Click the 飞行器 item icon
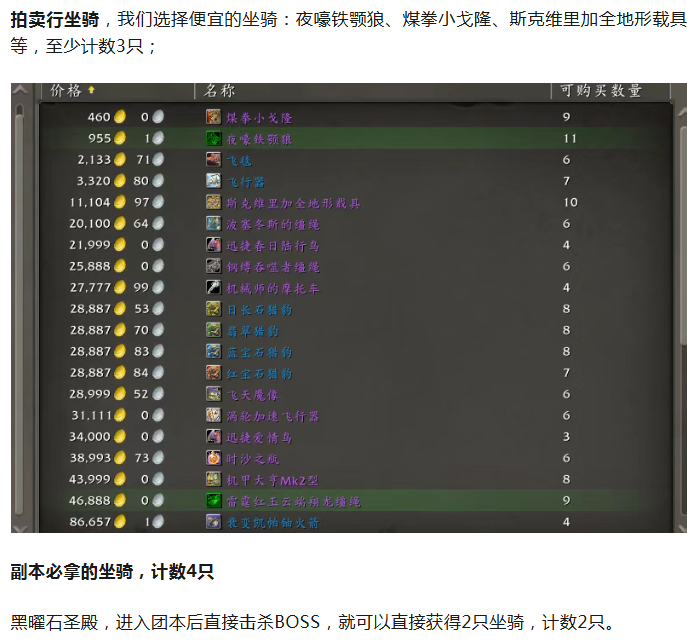The height and width of the screenshot is (644, 687). pyautogui.click(x=213, y=181)
